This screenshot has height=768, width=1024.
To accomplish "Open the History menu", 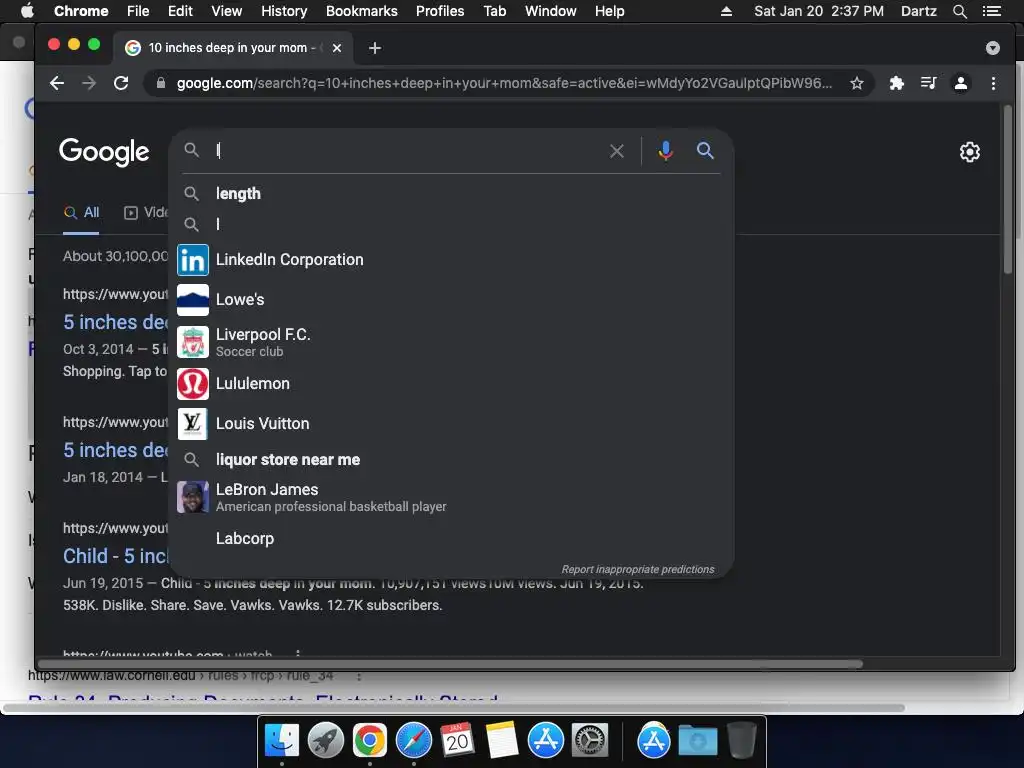I will tap(284, 11).
